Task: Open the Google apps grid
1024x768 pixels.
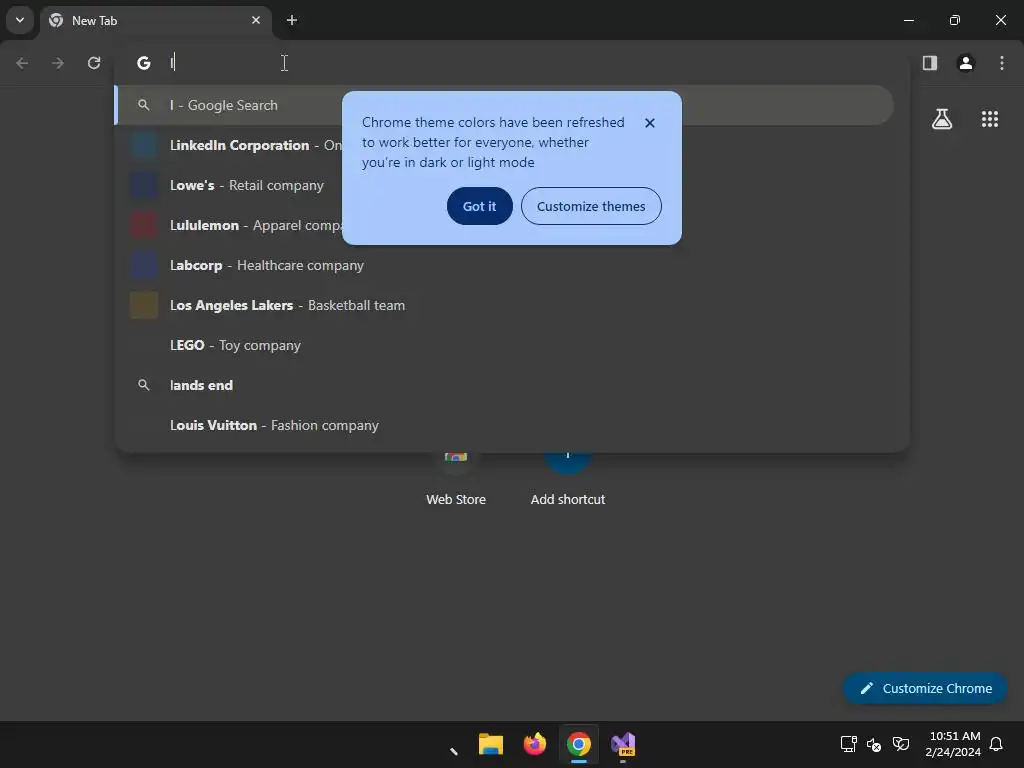Action: [x=990, y=119]
